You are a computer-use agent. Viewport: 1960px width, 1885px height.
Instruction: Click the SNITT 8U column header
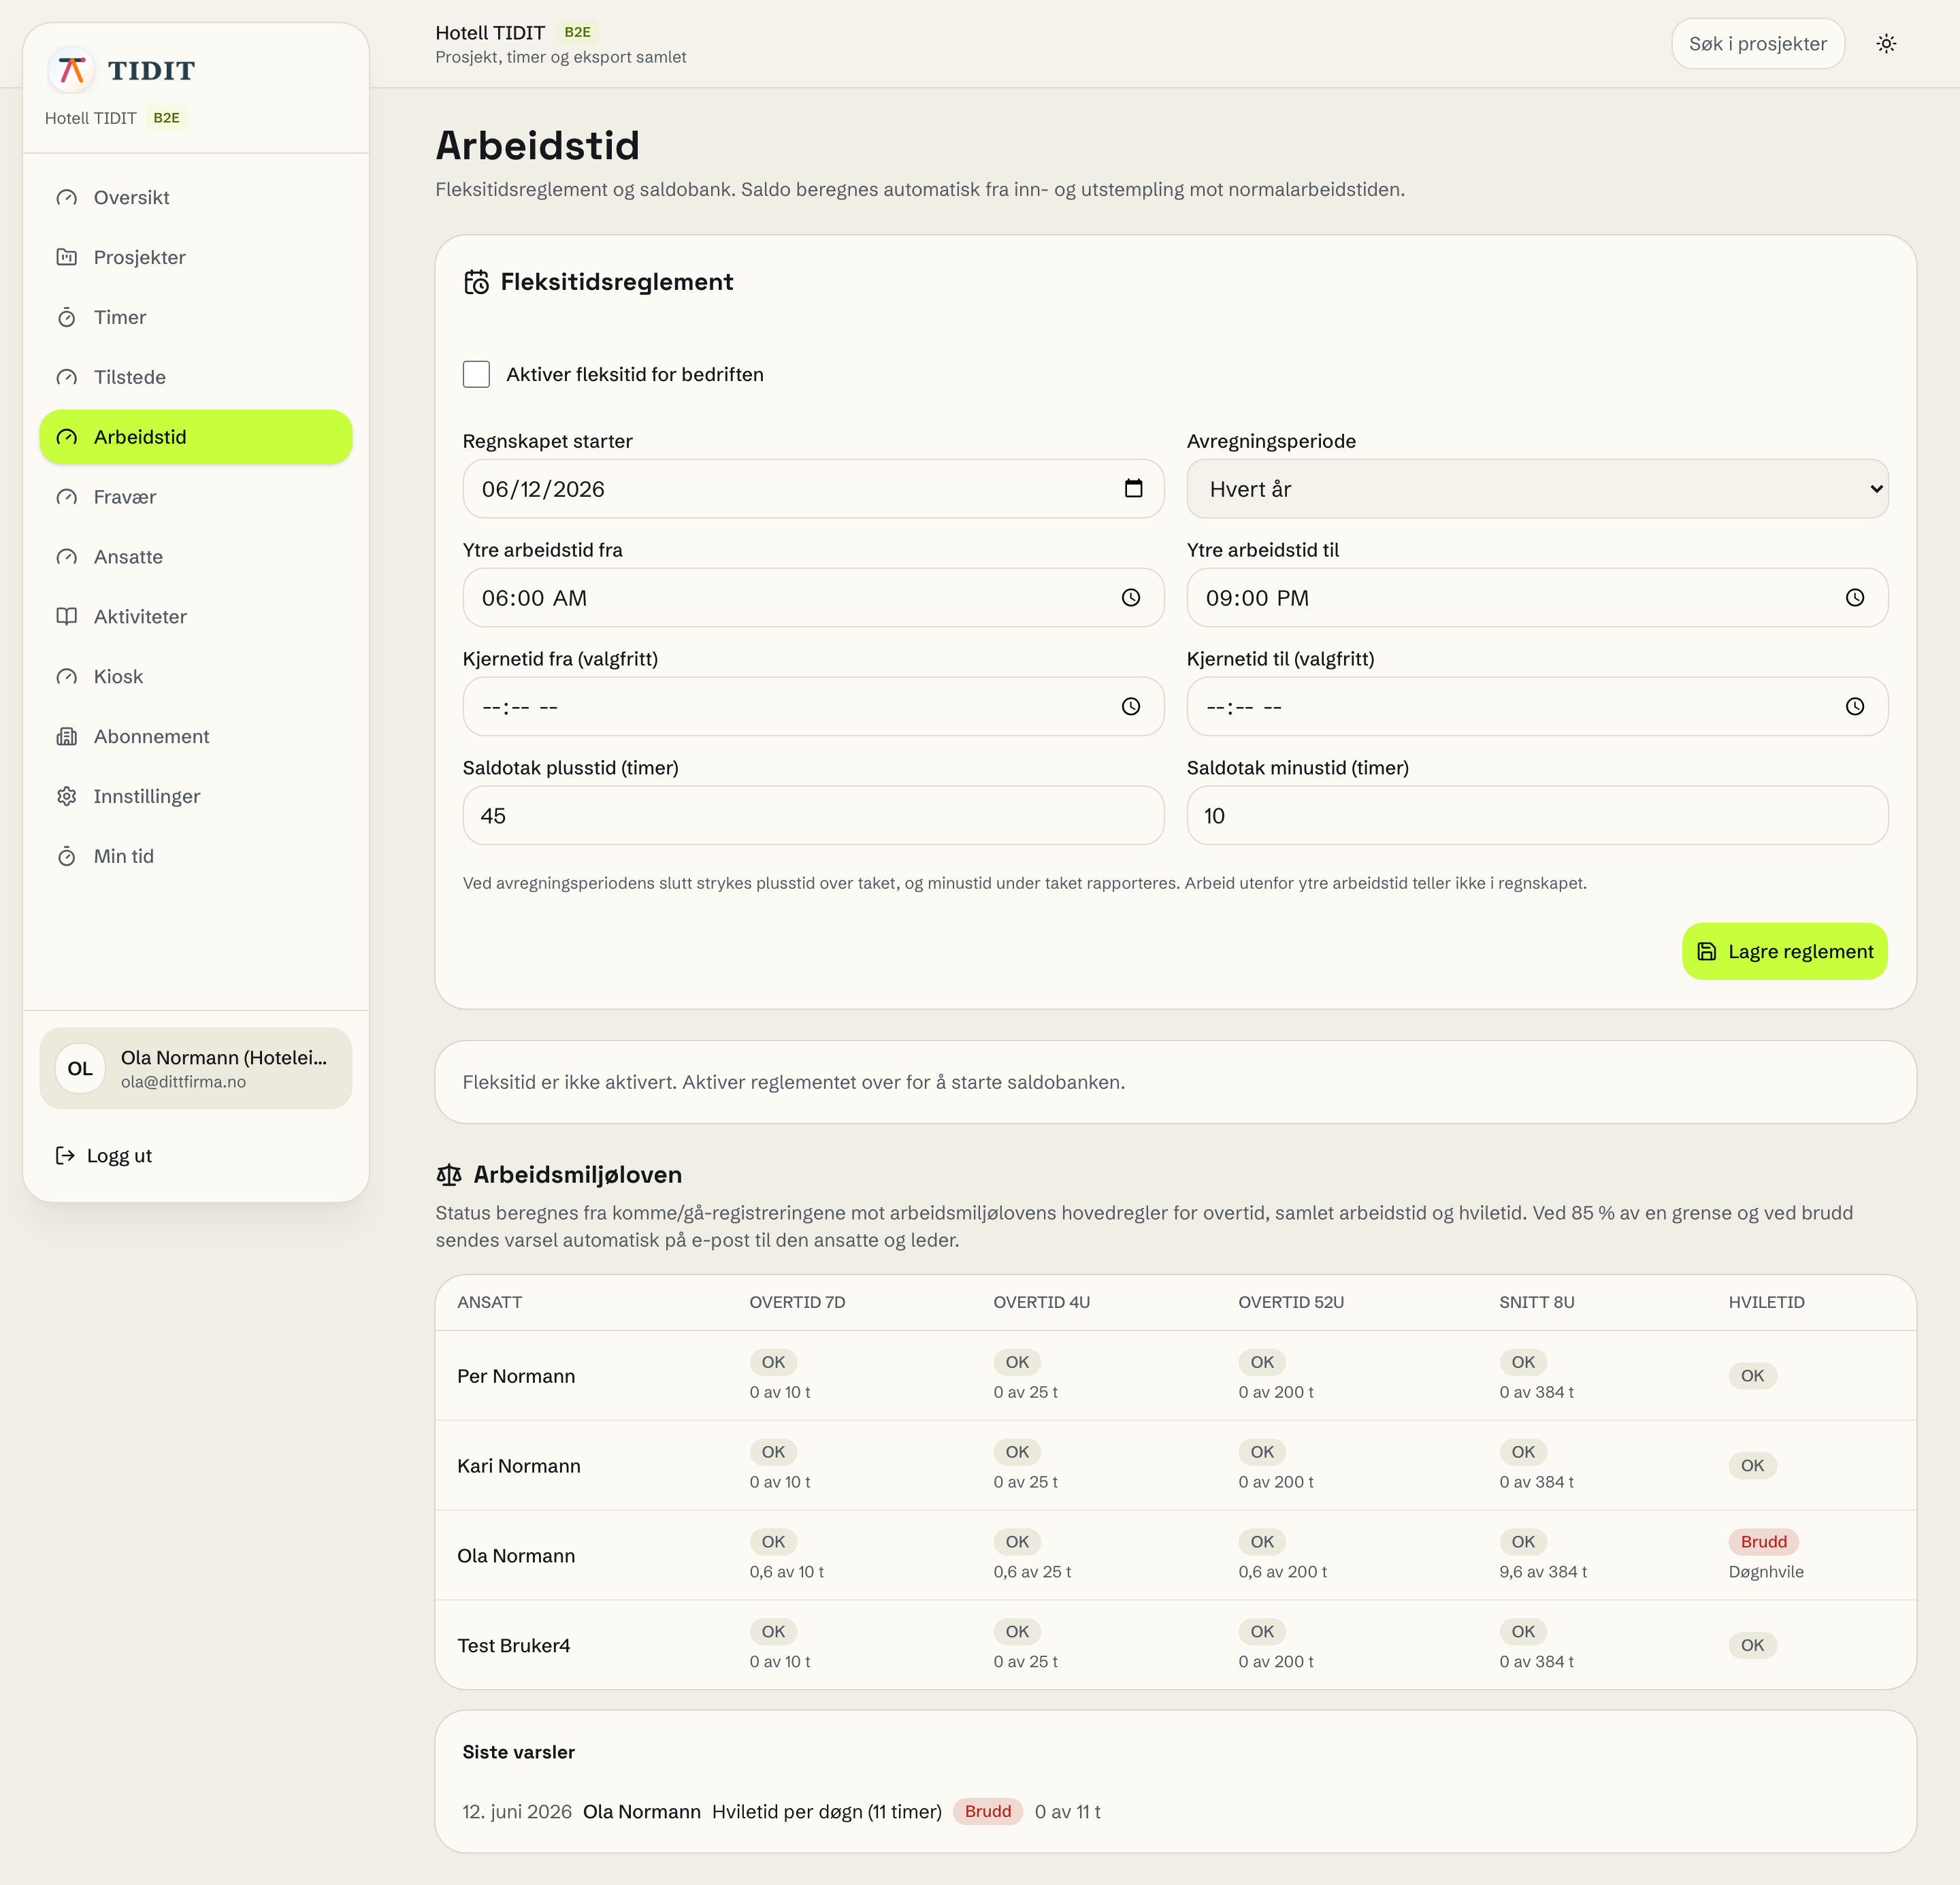1536,1302
